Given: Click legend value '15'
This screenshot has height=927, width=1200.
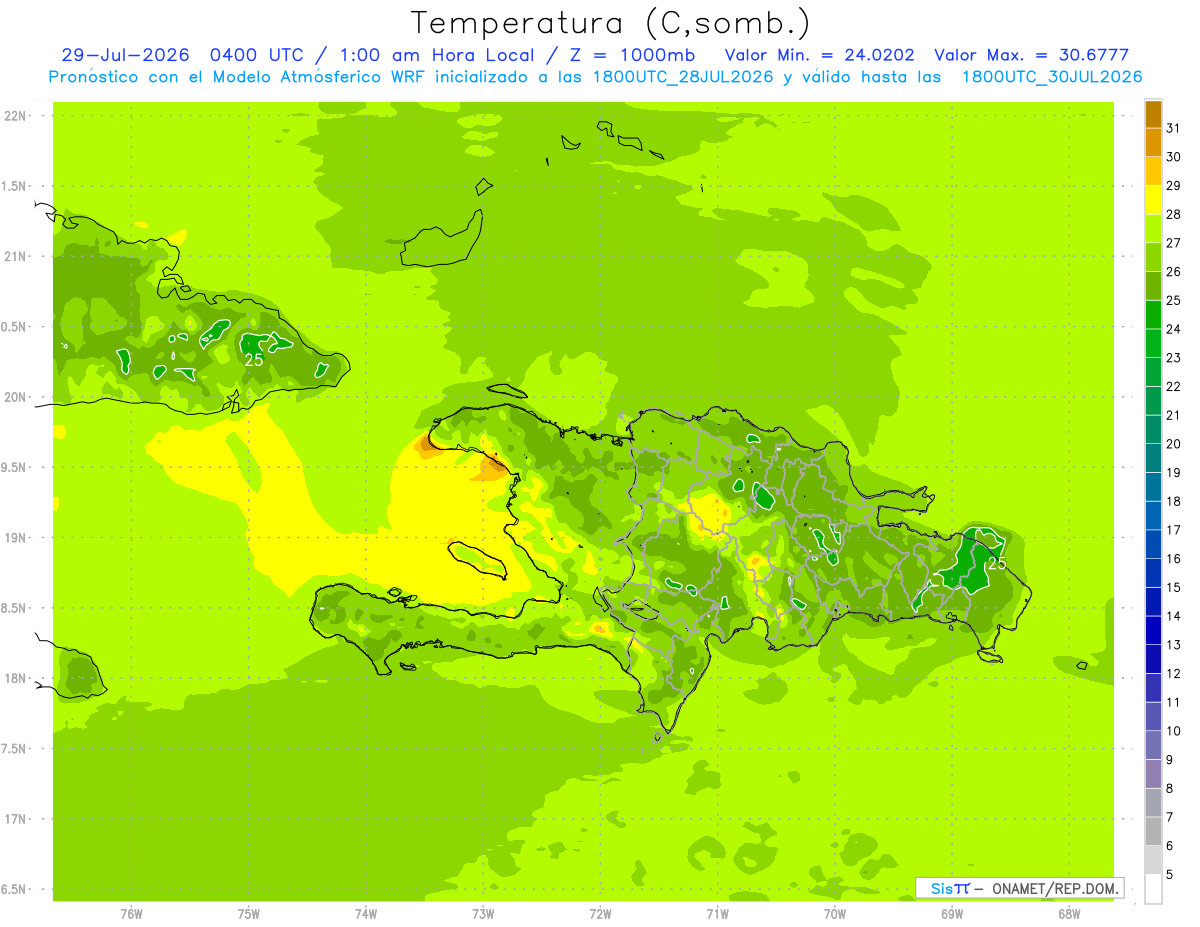Looking at the screenshot, I should (1174, 587).
